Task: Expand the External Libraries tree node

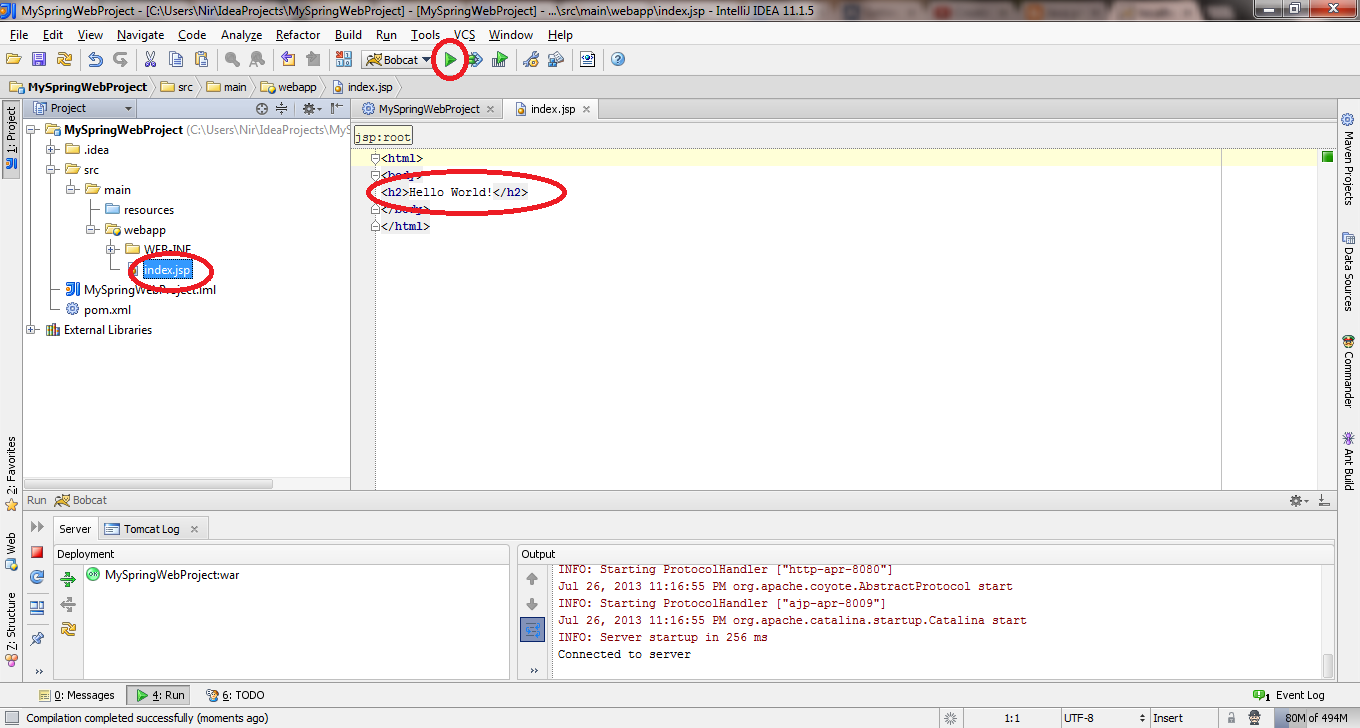Action: [x=32, y=330]
